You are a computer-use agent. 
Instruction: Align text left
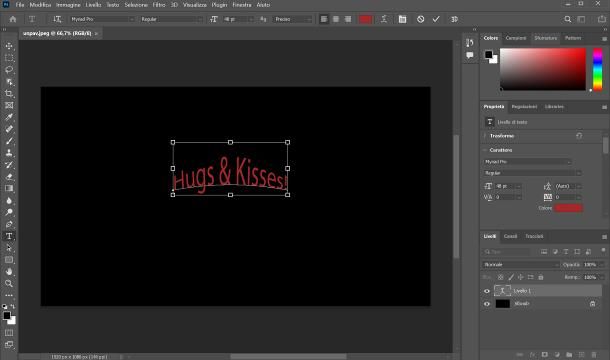pyautogui.click(x=324, y=19)
